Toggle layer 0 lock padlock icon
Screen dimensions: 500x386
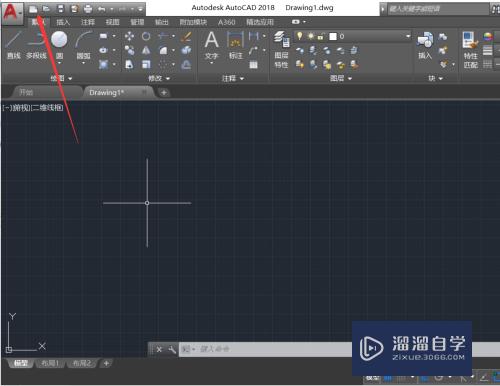coord(321,36)
